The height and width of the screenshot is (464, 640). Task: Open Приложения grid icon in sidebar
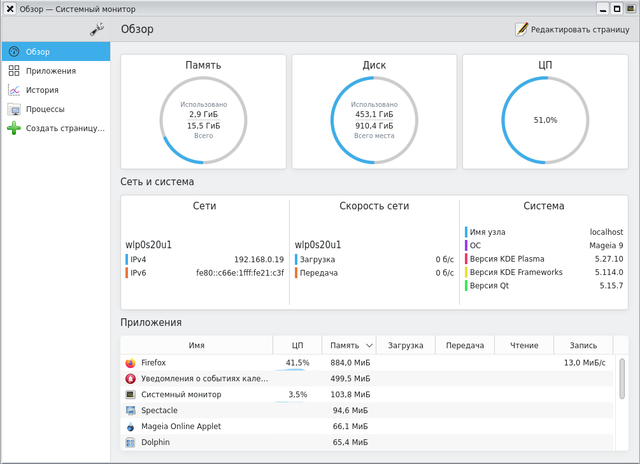[14, 71]
